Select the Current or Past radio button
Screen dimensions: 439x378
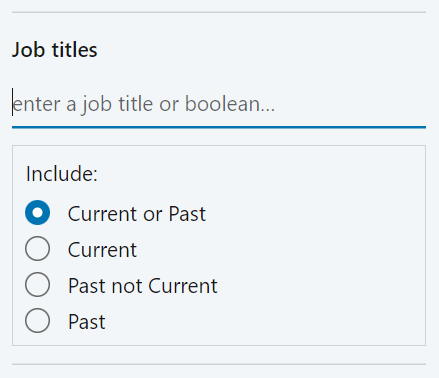[37, 213]
